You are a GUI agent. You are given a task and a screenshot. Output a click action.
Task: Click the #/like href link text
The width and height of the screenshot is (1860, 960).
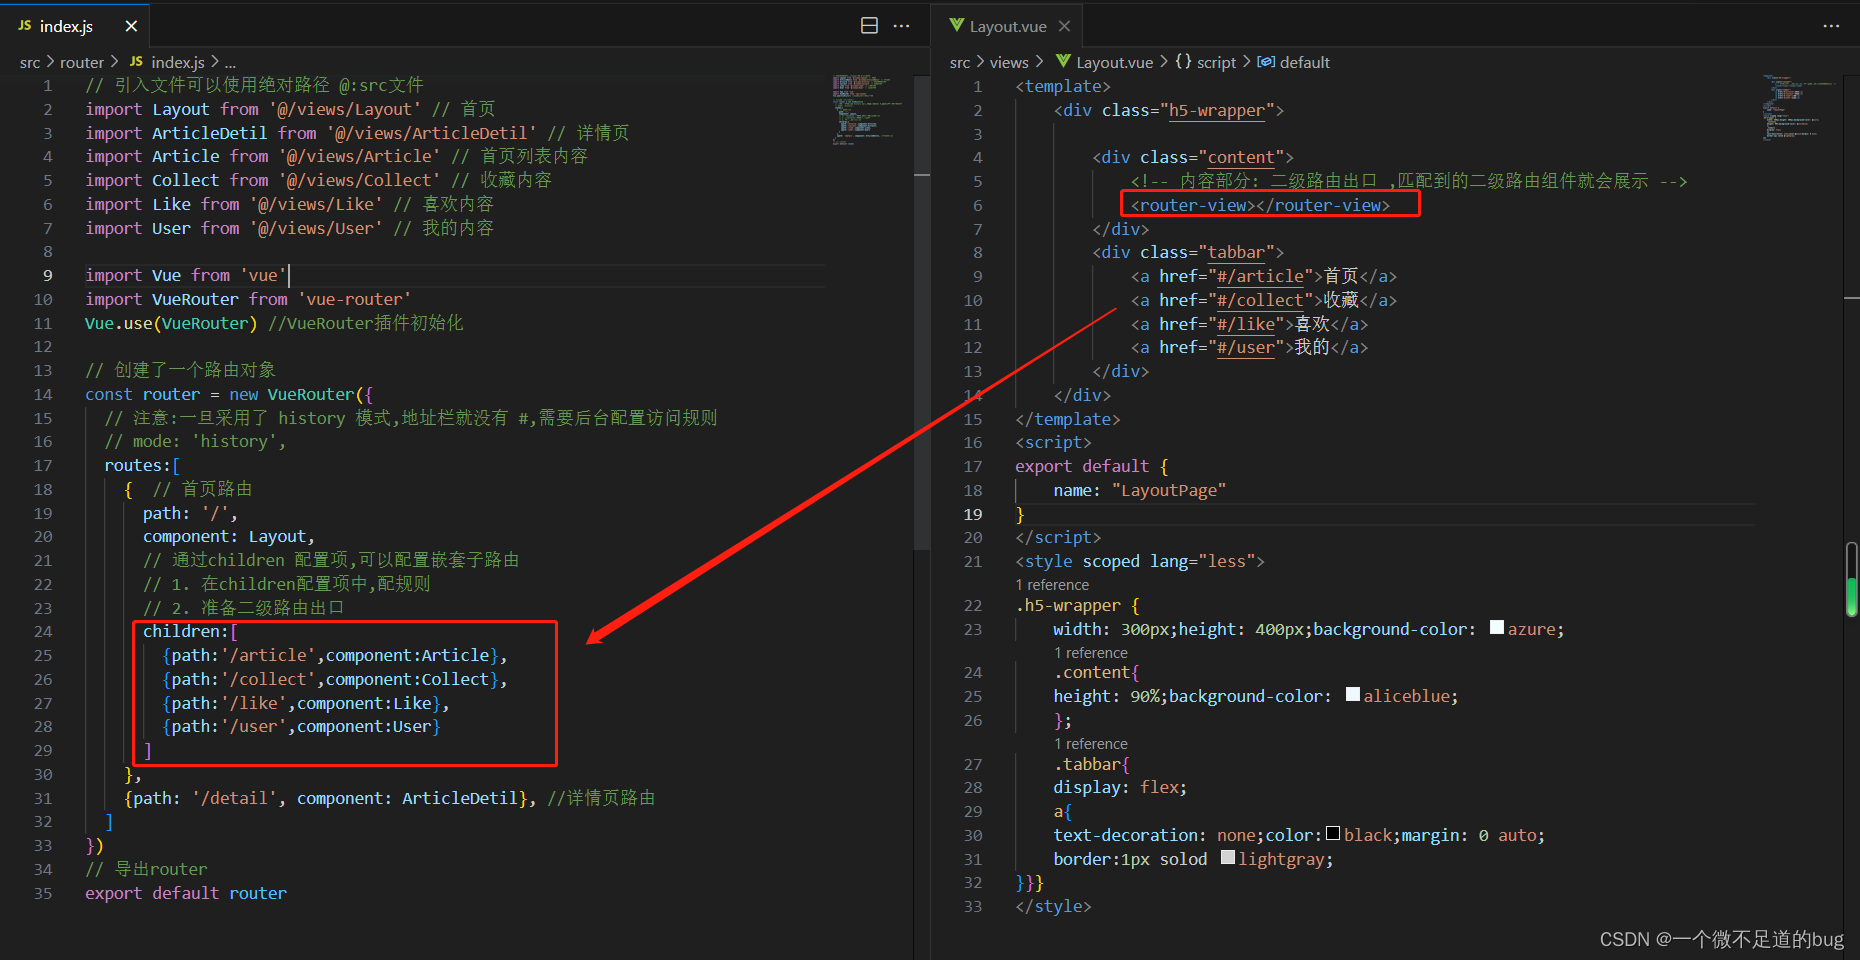(x=1246, y=324)
